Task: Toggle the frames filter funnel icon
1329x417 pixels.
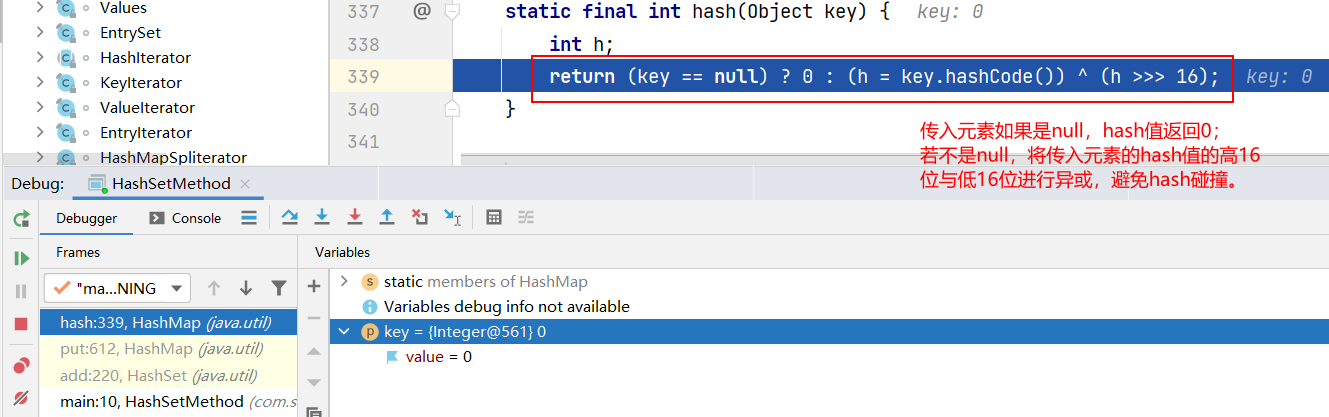Action: point(279,288)
